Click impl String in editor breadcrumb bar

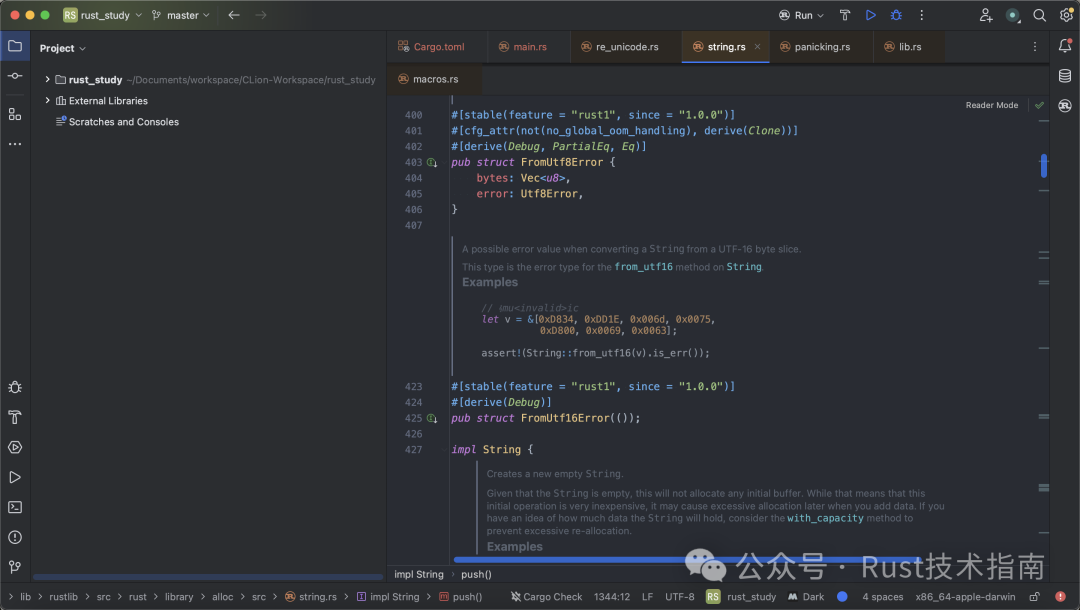tap(419, 574)
